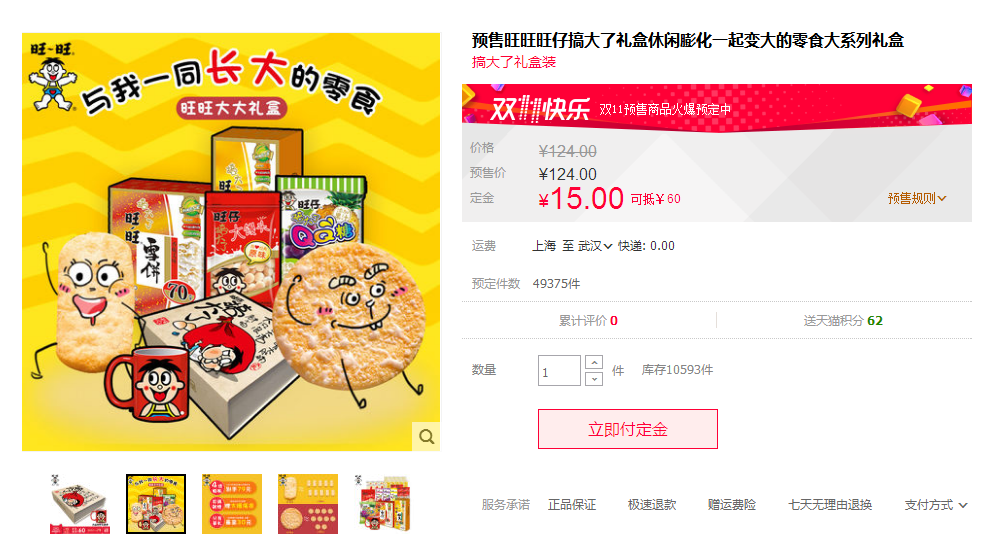Select the rice cracker size comparison thumbnail
The height and width of the screenshot is (551, 982).
(x=308, y=504)
